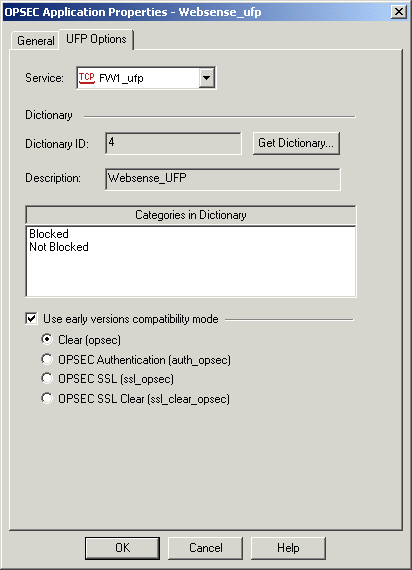412x570 pixels.
Task: Click the TCP service icon
Action: coord(87,78)
